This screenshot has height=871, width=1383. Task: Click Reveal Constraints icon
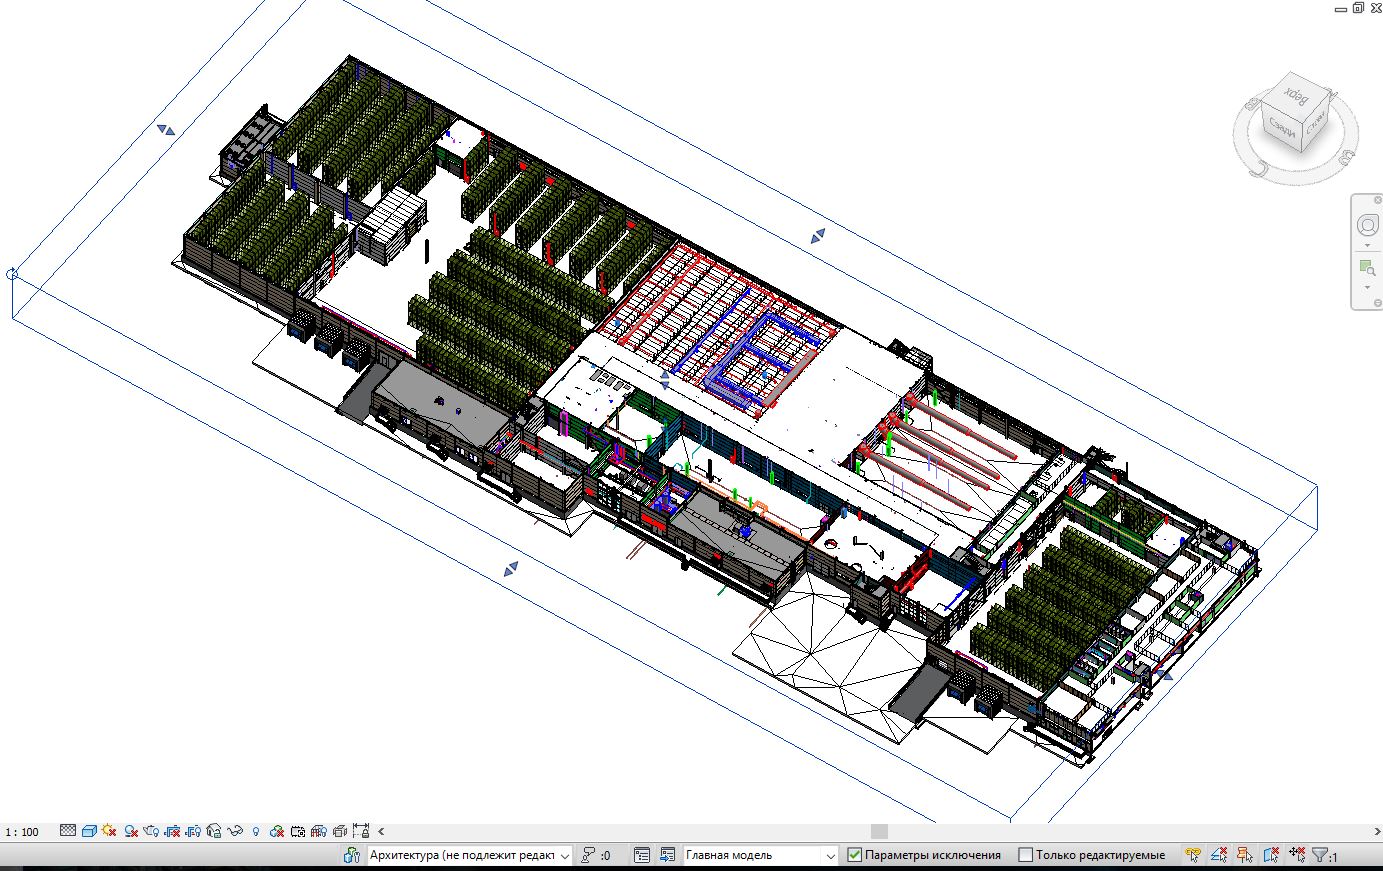pyautogui.click(x=361, y=831)
